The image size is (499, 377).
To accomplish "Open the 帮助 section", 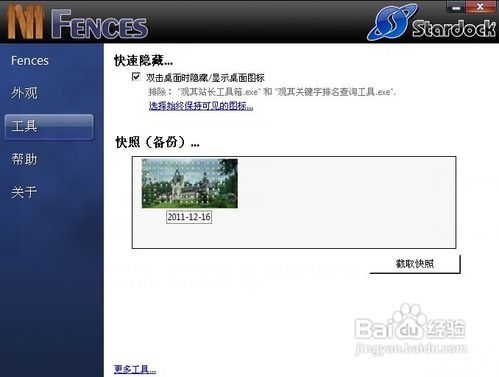I will [24, 159].
